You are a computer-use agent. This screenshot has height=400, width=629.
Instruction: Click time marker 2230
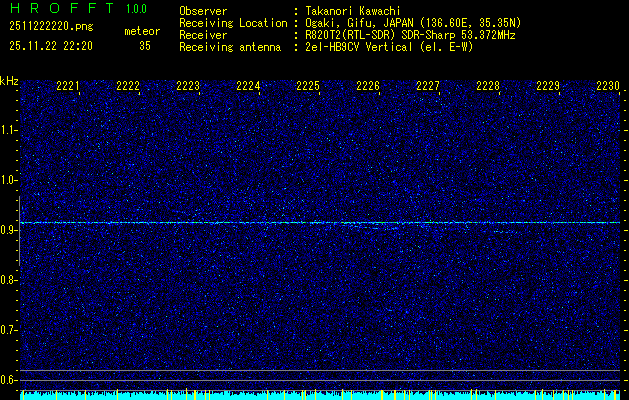point(608,86)
